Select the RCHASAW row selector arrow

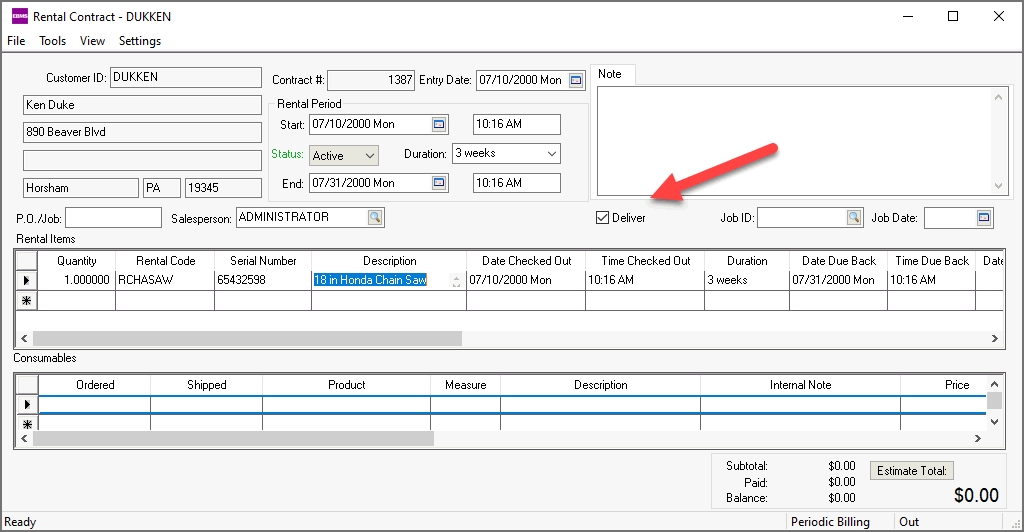(26, 280)
